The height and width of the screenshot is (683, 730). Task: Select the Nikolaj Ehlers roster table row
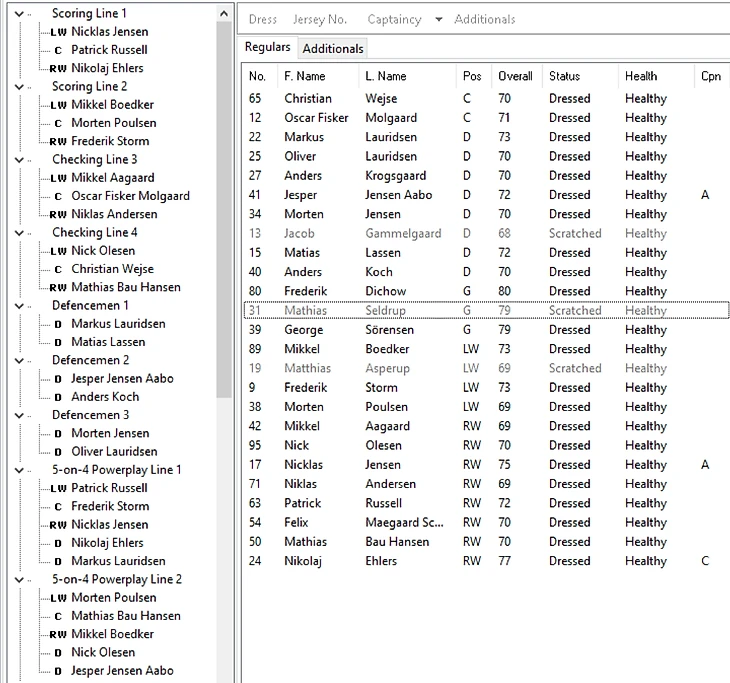[x=486, y=561]
